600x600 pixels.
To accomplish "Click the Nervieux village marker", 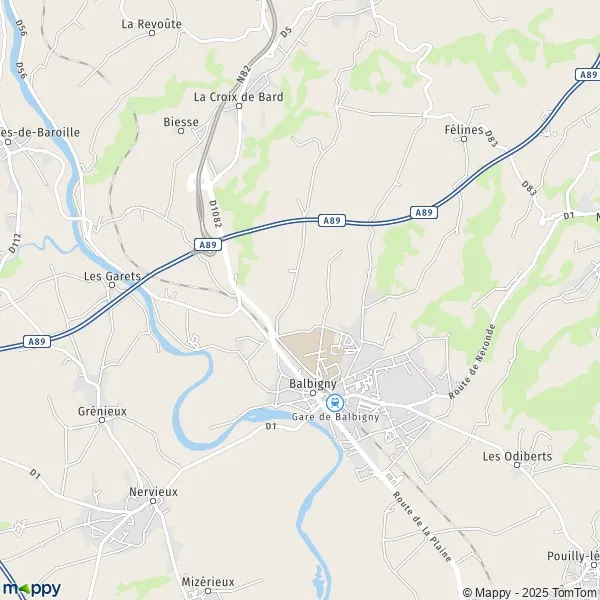I will 153,501.
